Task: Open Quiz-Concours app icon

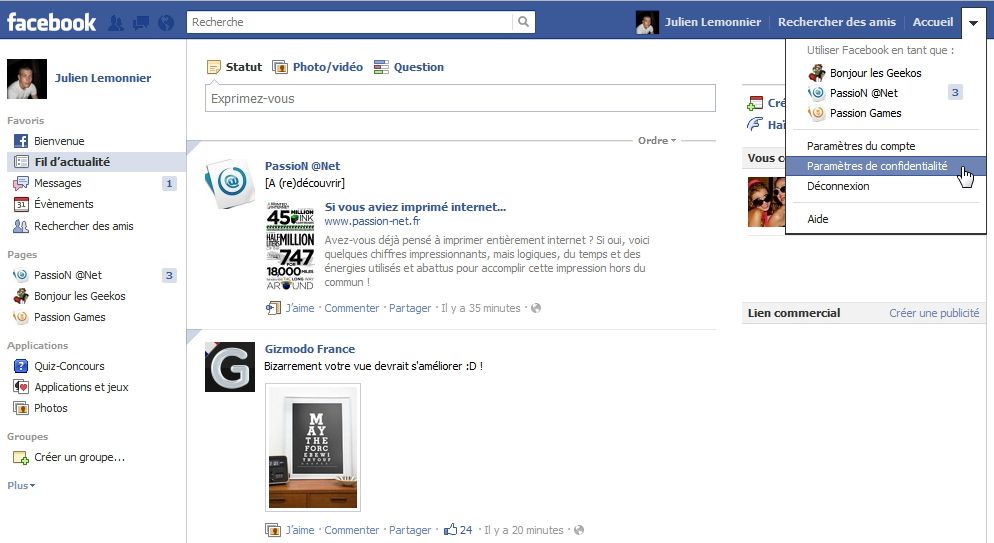Action: point(21,366)
